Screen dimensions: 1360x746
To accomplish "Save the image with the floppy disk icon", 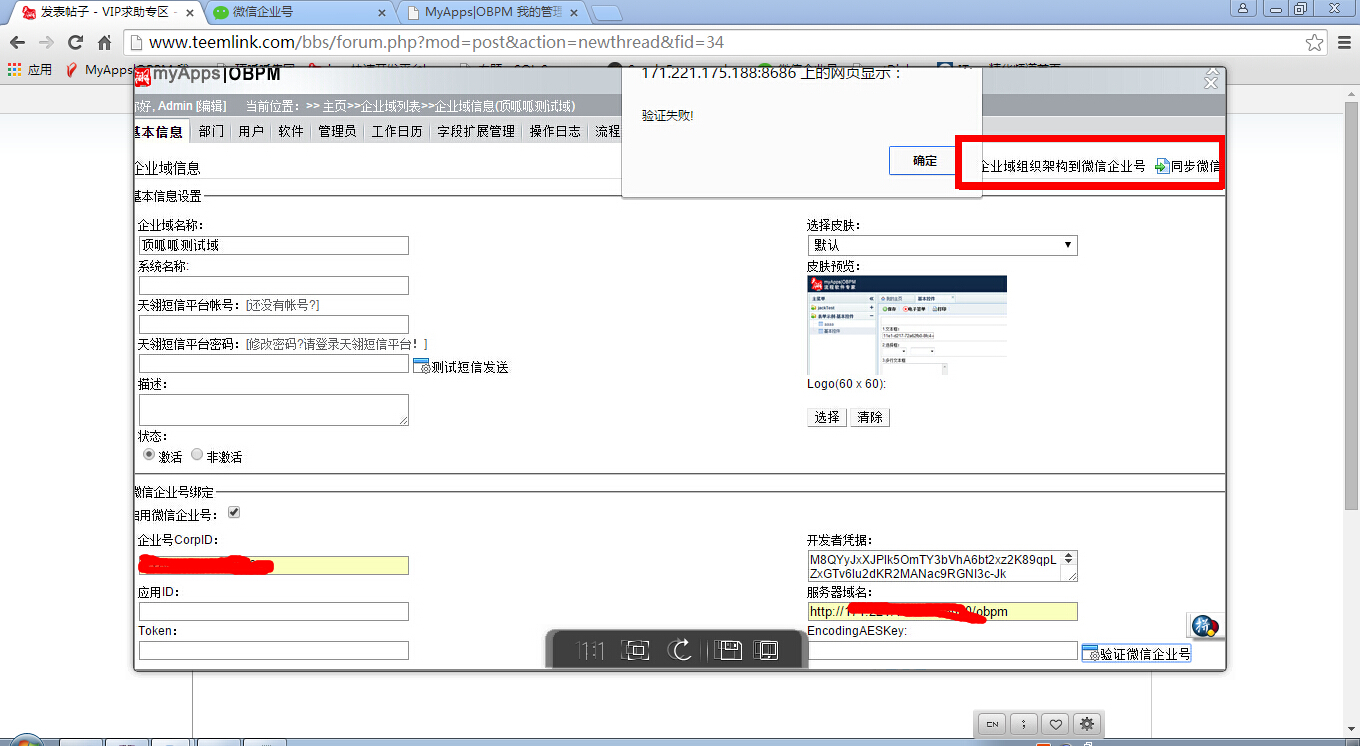I will [730, 651].
